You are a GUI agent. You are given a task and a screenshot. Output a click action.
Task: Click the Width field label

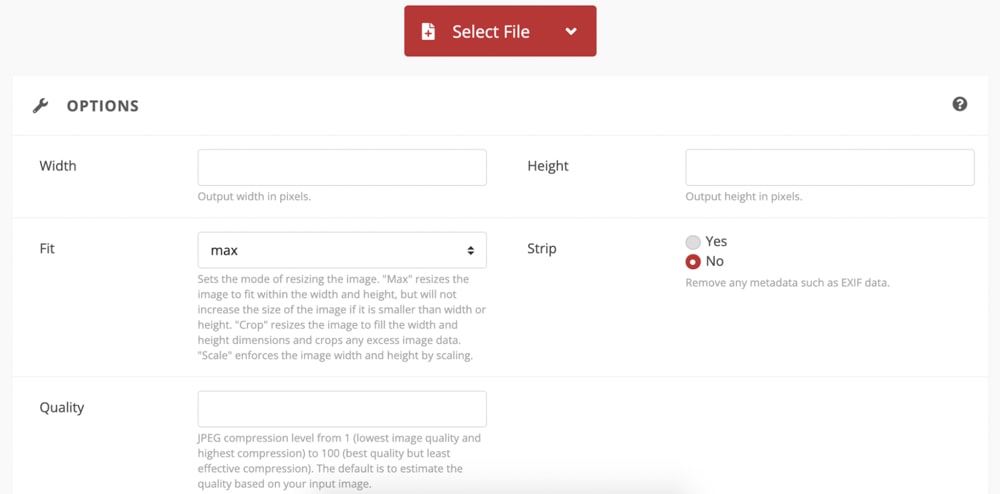point(57,166)
